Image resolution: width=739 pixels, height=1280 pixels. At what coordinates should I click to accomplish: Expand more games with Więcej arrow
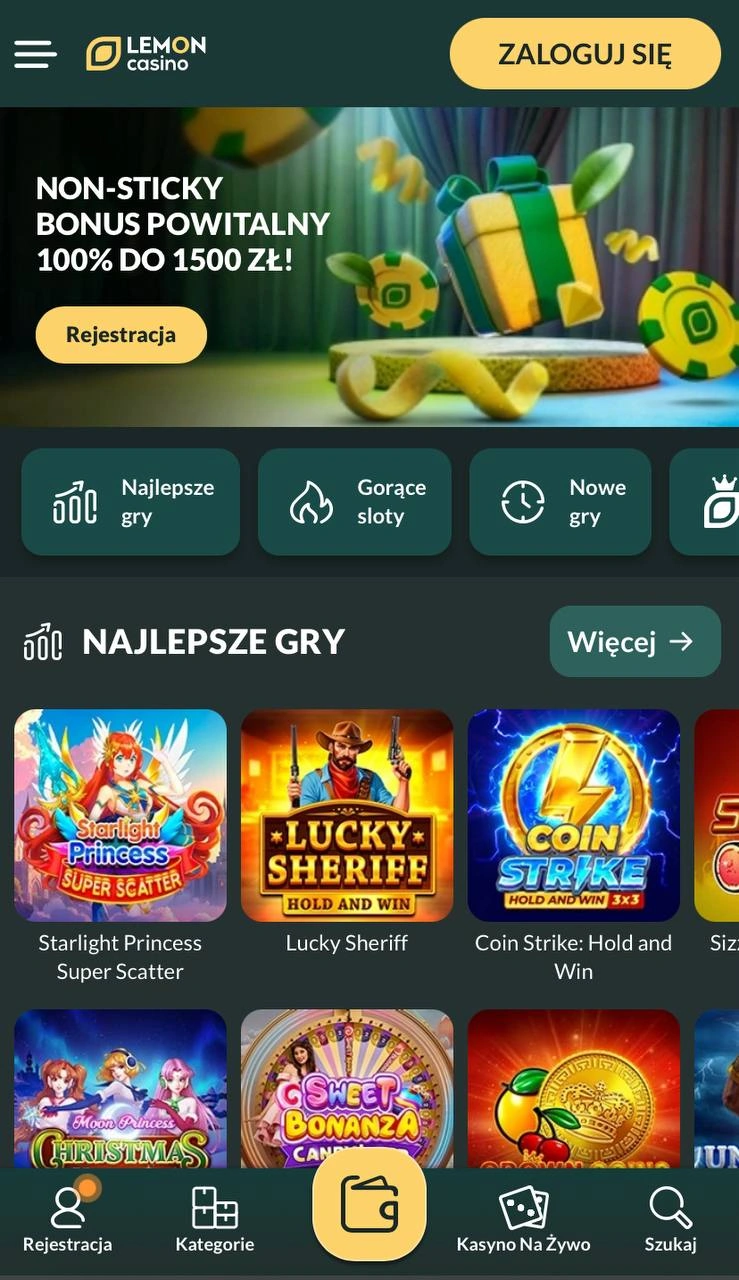(635, 641)
